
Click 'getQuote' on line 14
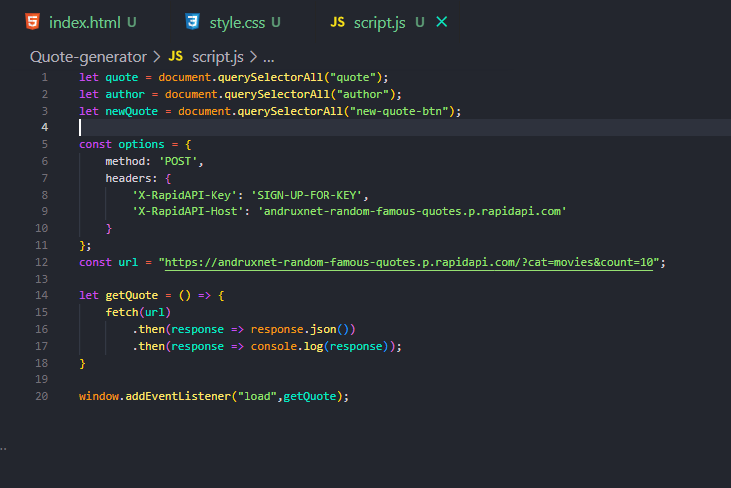[131, 296]
